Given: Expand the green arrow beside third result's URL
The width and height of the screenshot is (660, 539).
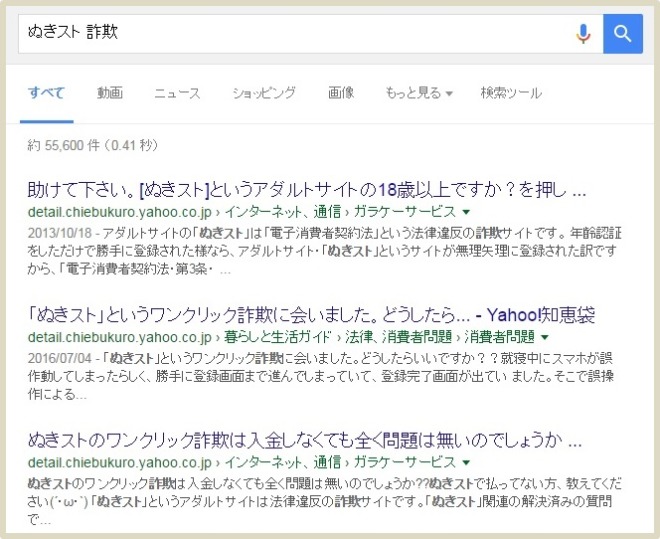Looking at the screenshot, I should [467, 463].
